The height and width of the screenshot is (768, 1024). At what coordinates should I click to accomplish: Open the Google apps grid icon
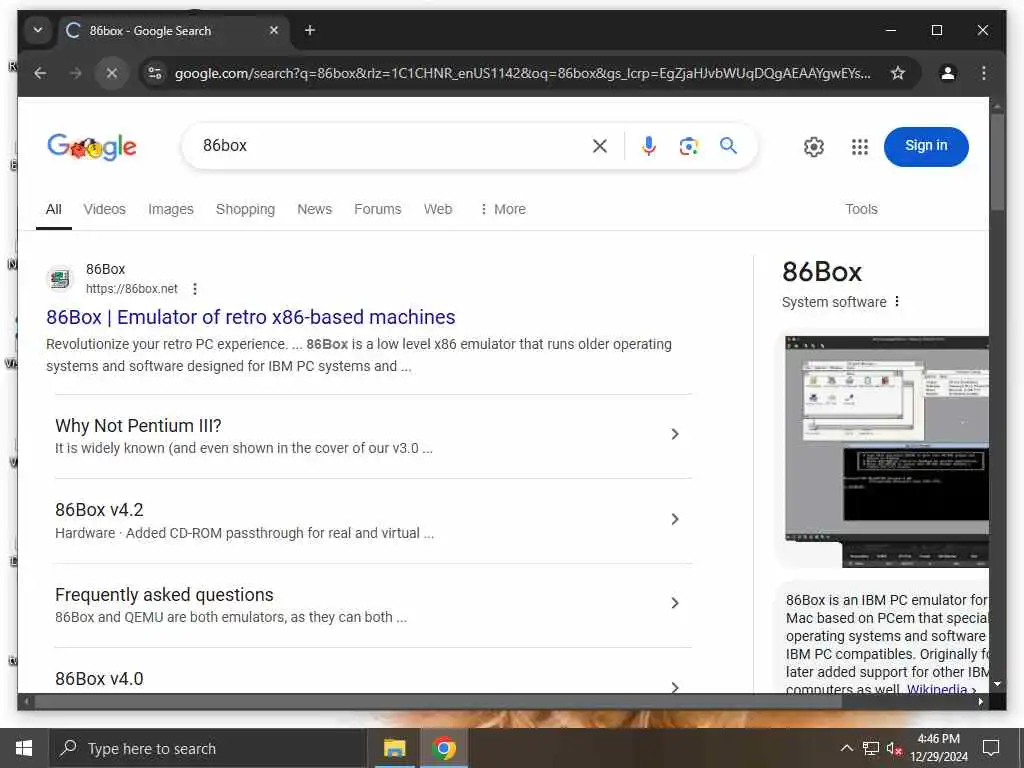pos(860,147)
